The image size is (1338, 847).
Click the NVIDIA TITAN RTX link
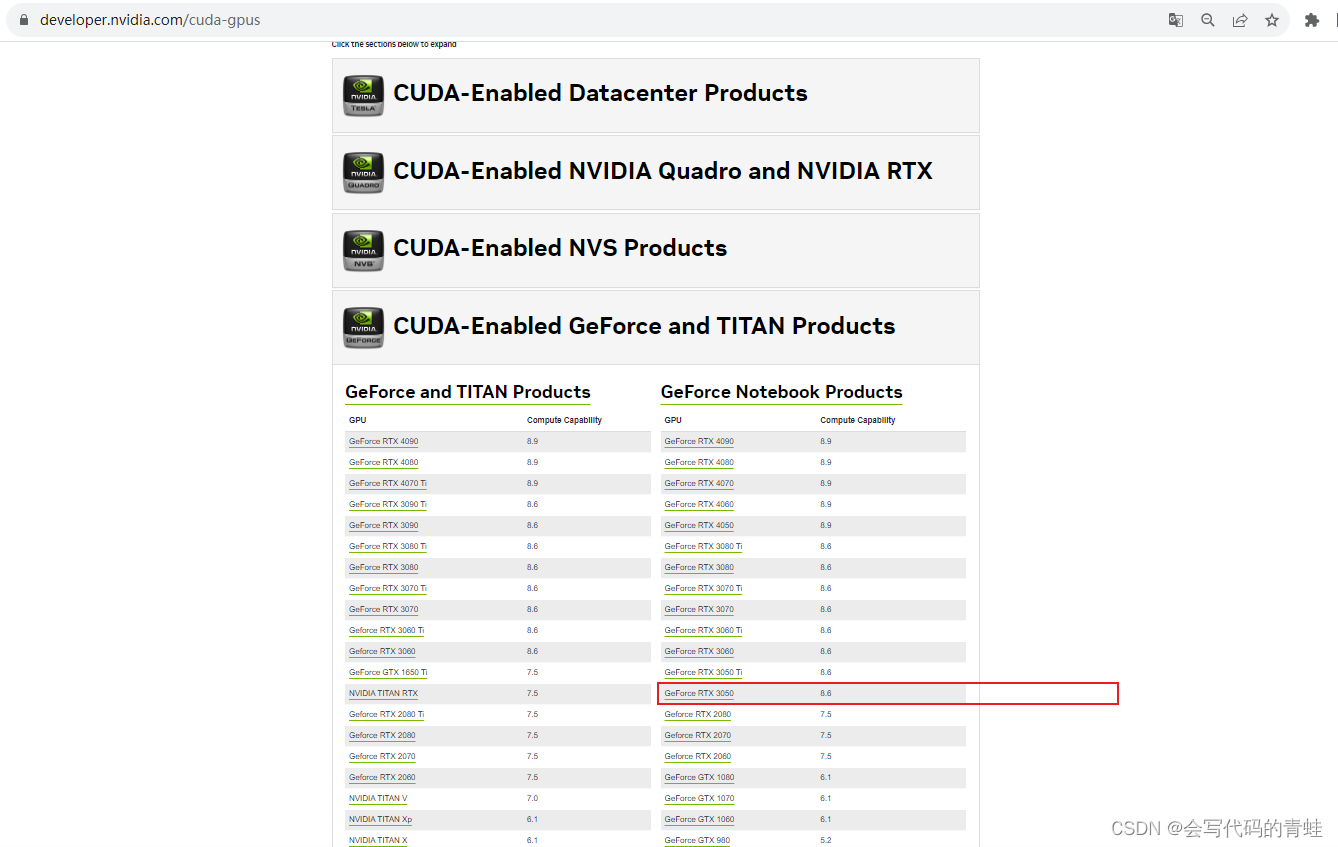click(x=383, y=693)
